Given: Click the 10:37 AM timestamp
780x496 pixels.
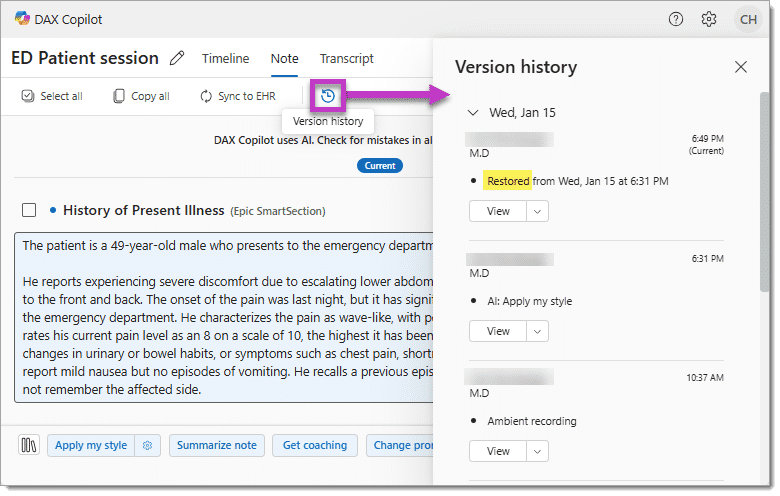Looking at the screenshot, I should tap(705, 378).
